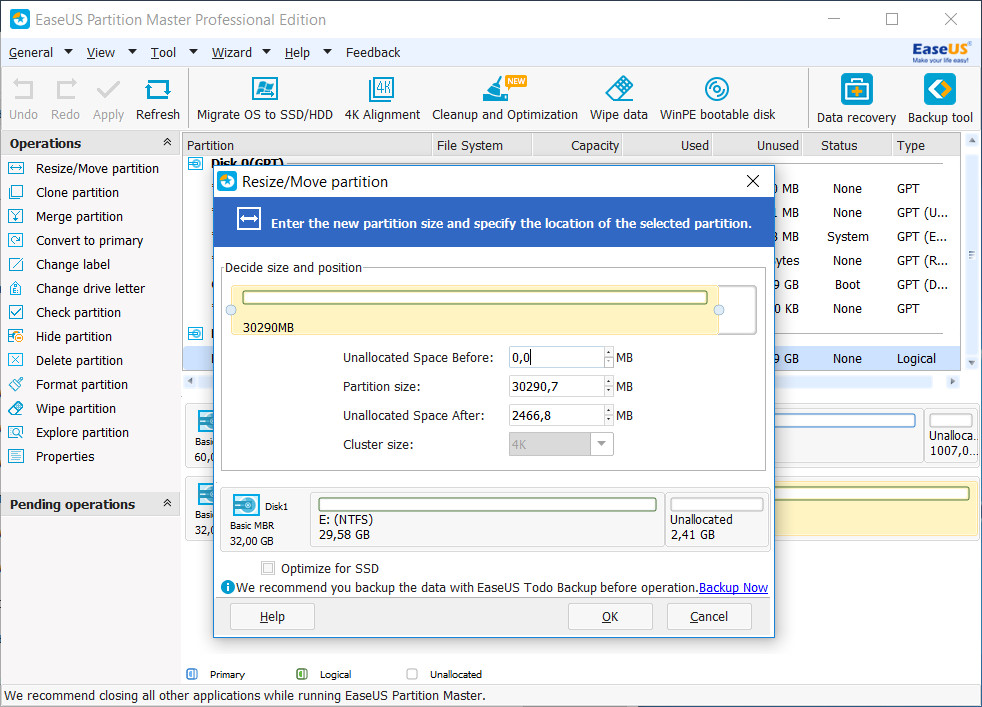Viewport: 982px width, 707px height.
Task: Select the Unallocated 2,41 GB block
Action: (x=716, y=519)
